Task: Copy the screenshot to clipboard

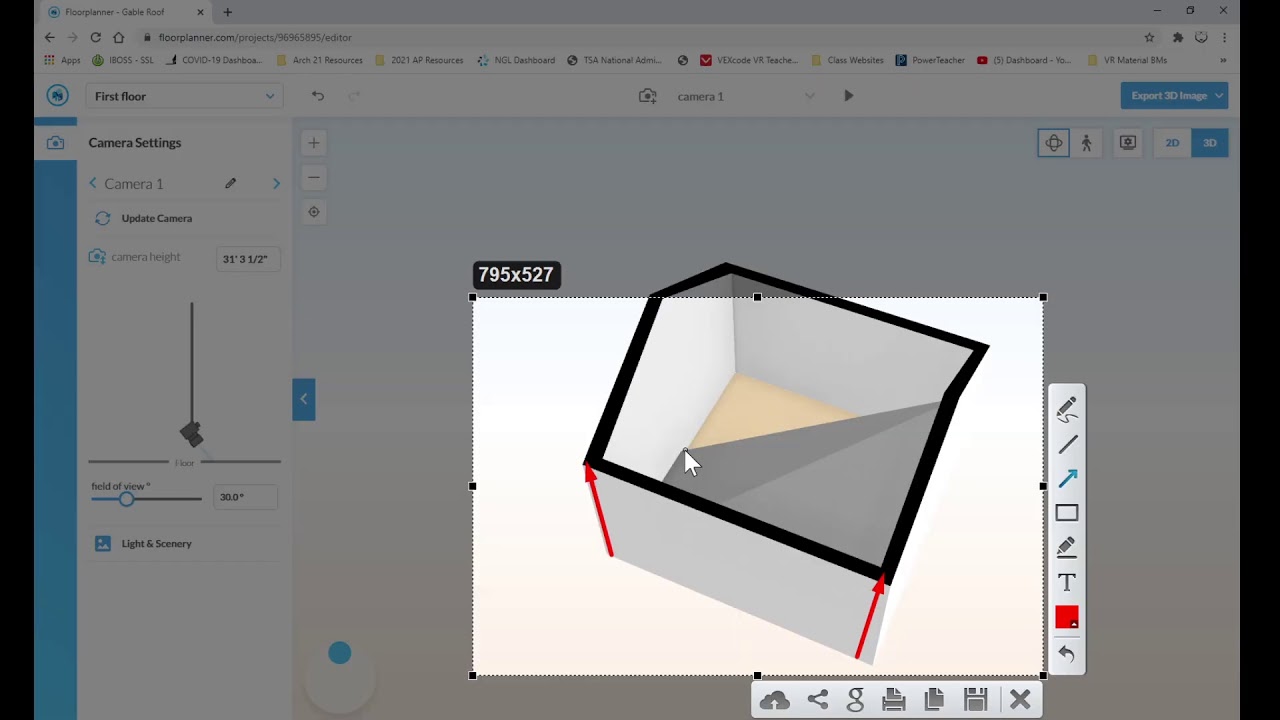Action: [x=934, y=700]
